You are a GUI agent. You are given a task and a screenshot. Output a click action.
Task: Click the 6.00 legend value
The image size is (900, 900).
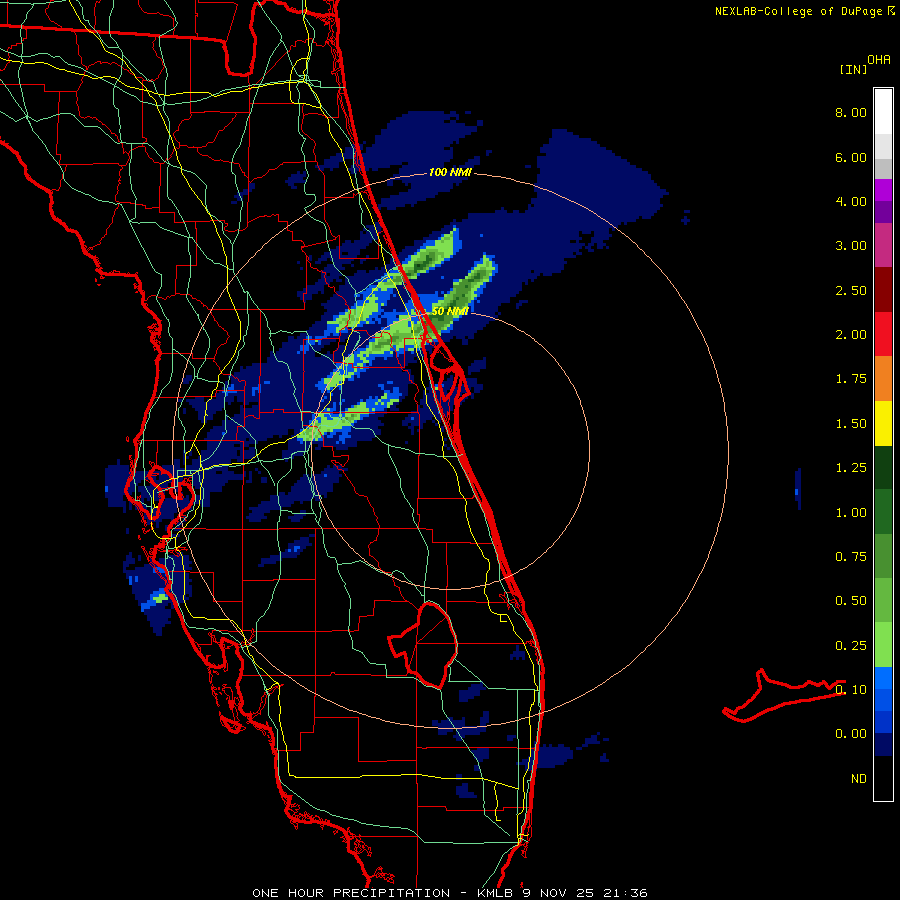point(851,157)
